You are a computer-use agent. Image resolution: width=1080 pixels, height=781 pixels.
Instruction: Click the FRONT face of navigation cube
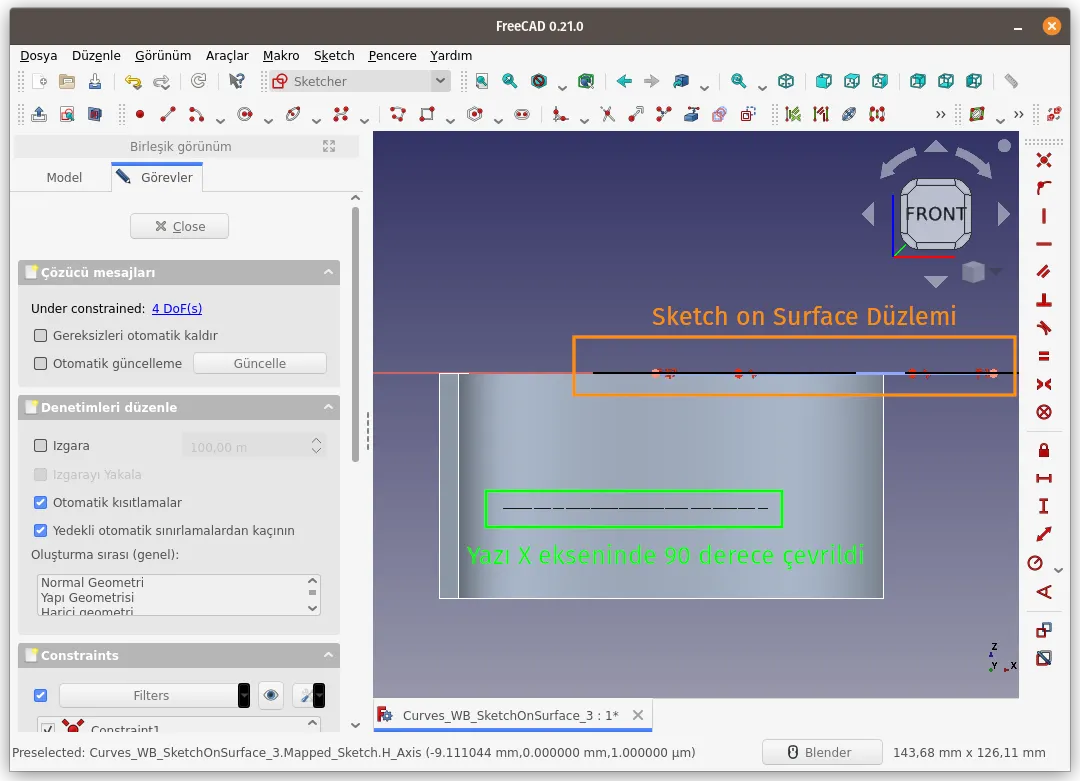pyautogui.click(x=935, y=214)
